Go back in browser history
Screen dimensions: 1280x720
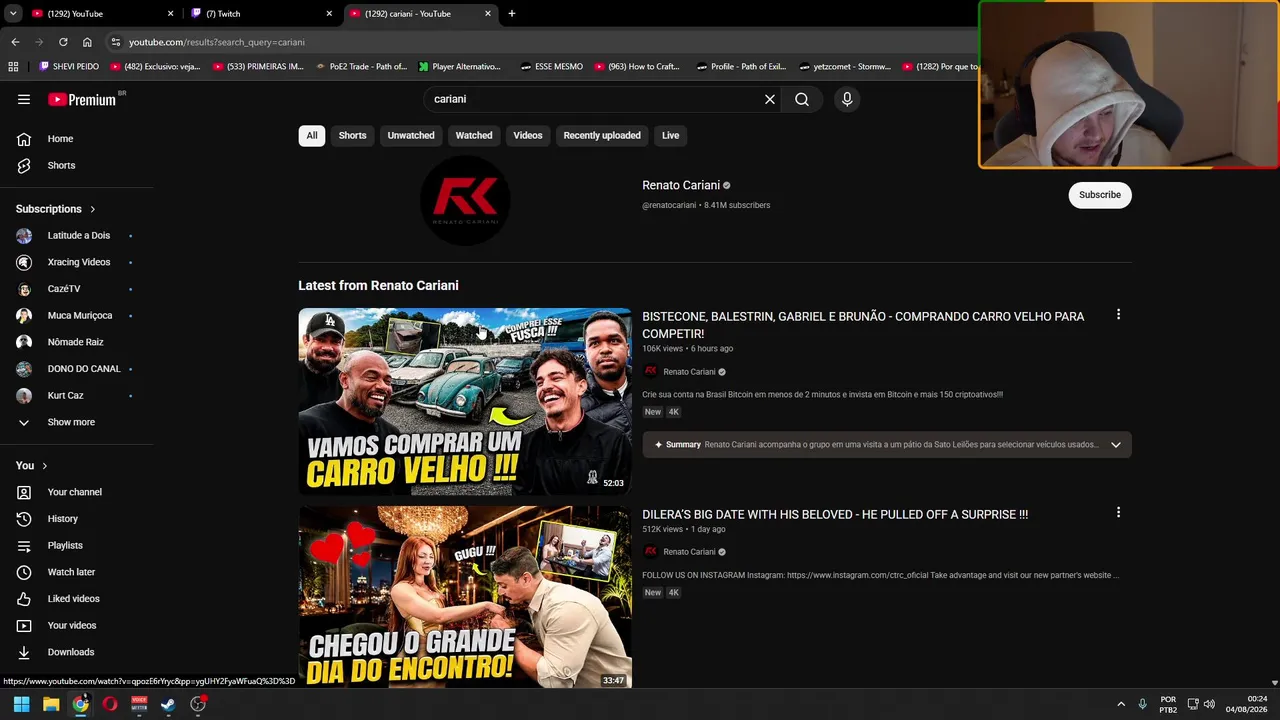(15, 42)
